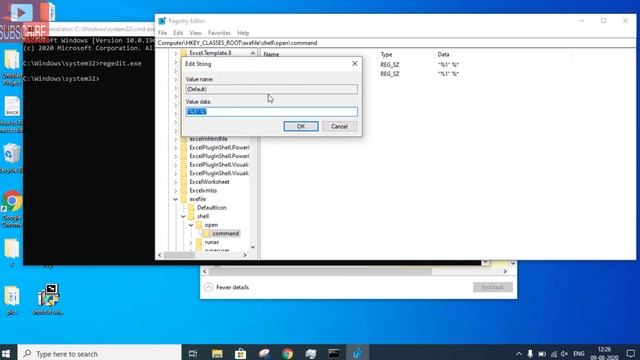This screenshot has height=360, width=640.
Task: Close the Edit String dialog
Action: [x=355, y=64]
